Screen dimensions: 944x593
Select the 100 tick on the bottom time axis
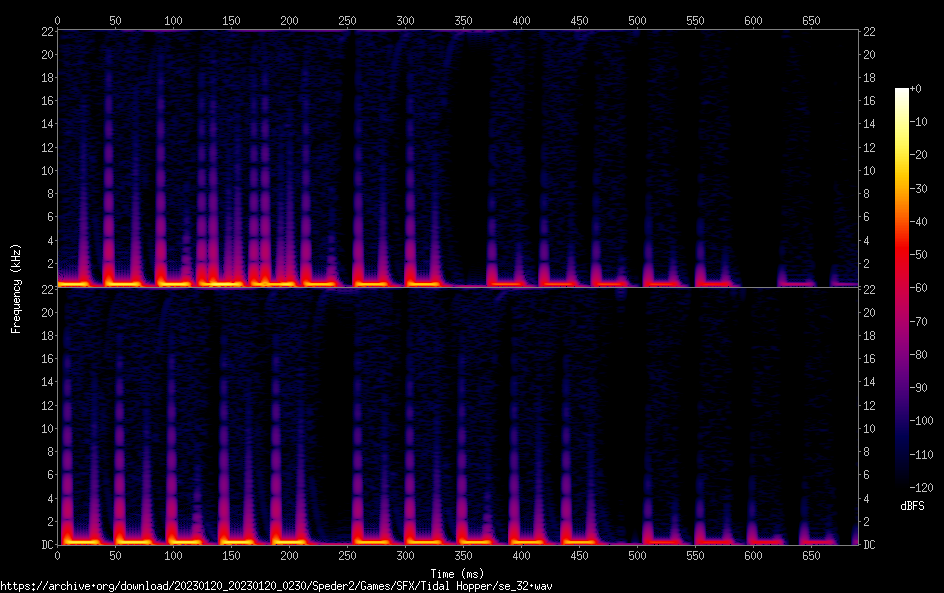[x=173, y=556]
